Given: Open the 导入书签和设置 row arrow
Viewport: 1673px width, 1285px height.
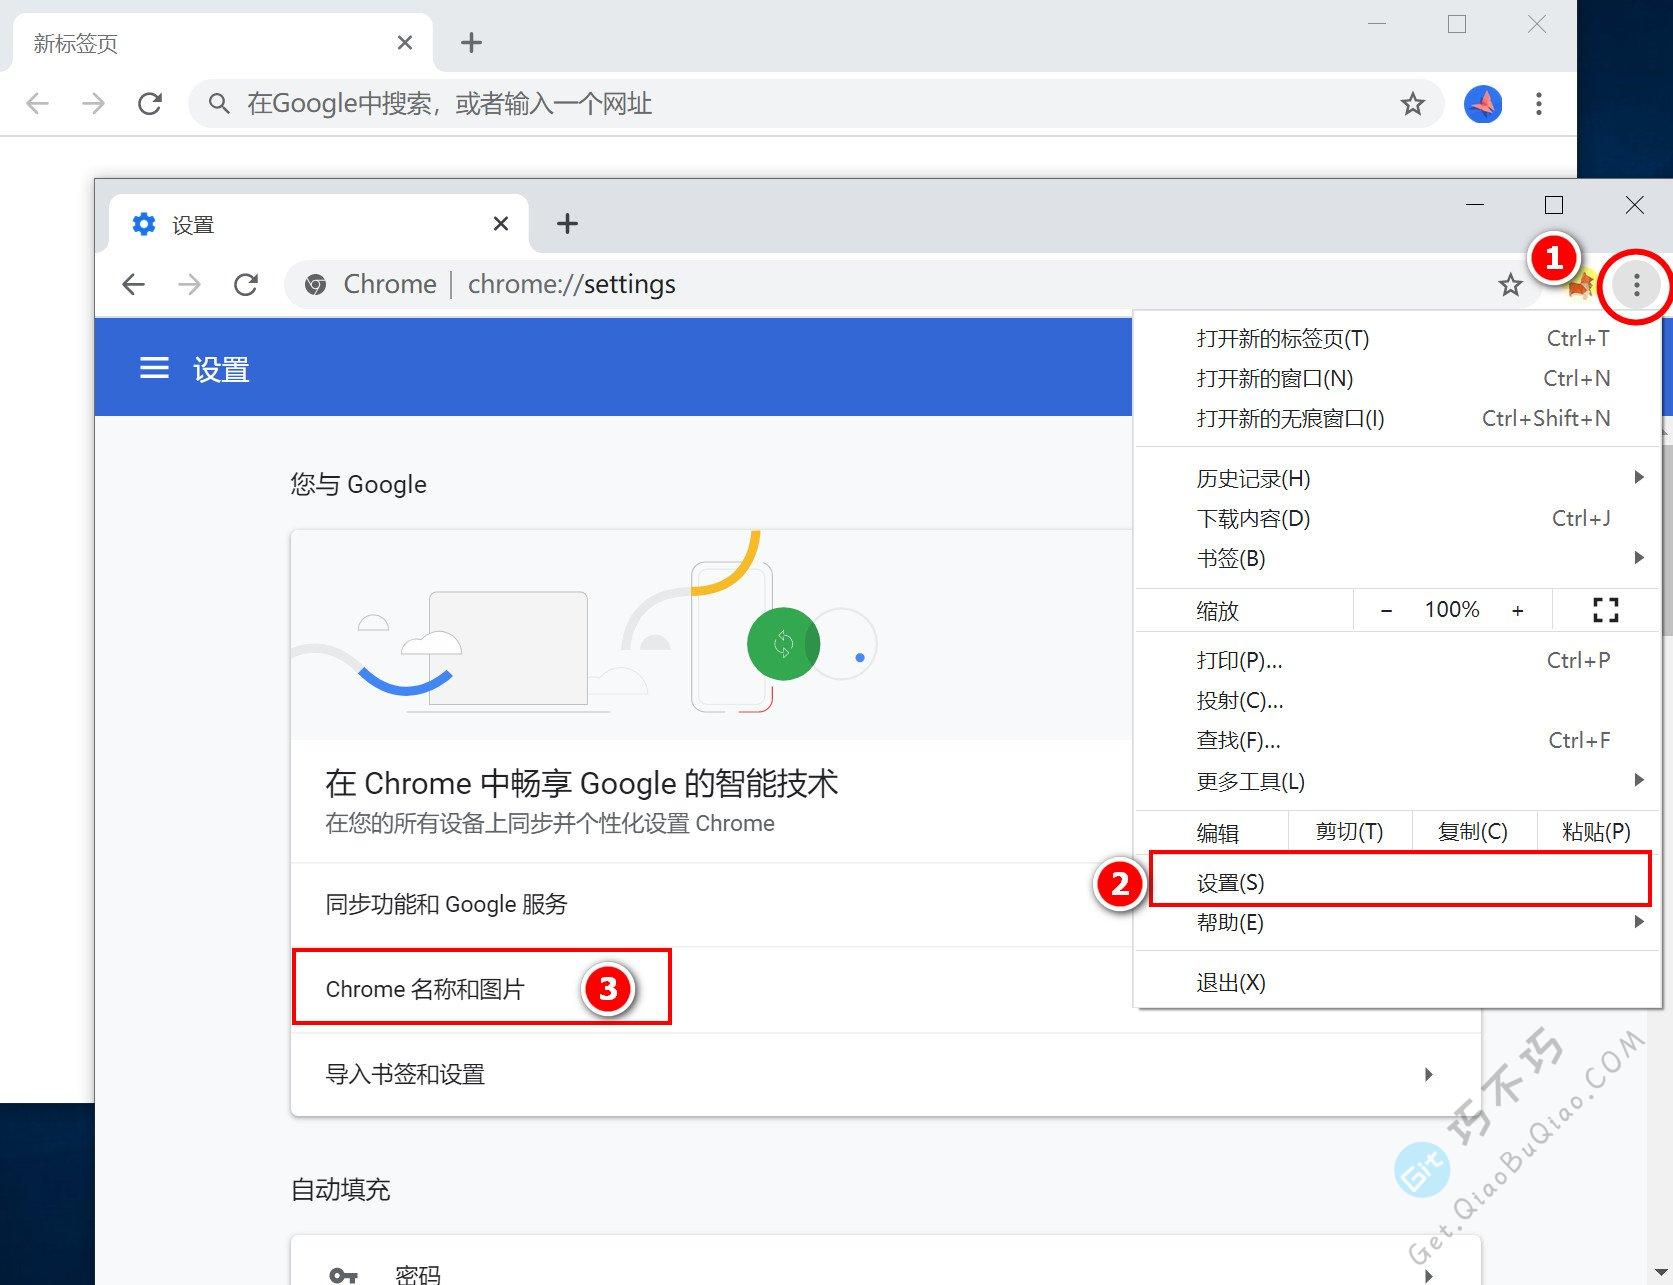Looking at the screenshot, I should point(1428,1075).
